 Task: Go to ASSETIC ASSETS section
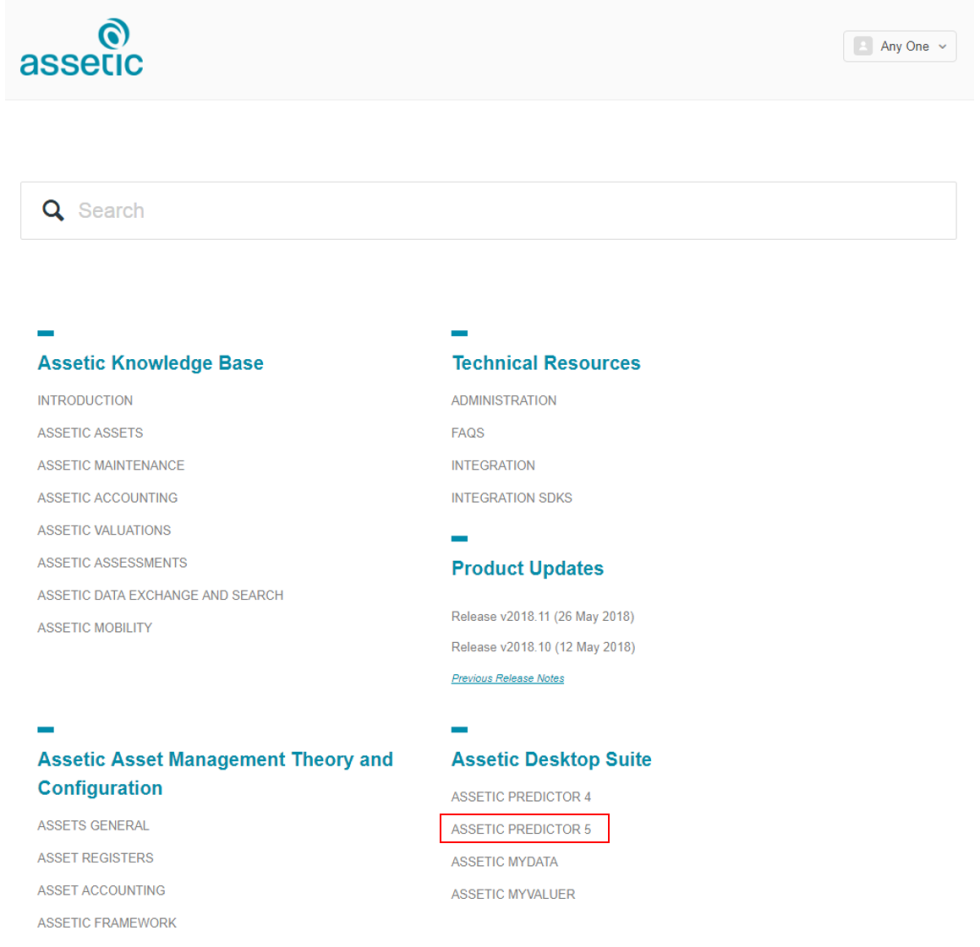90,433
